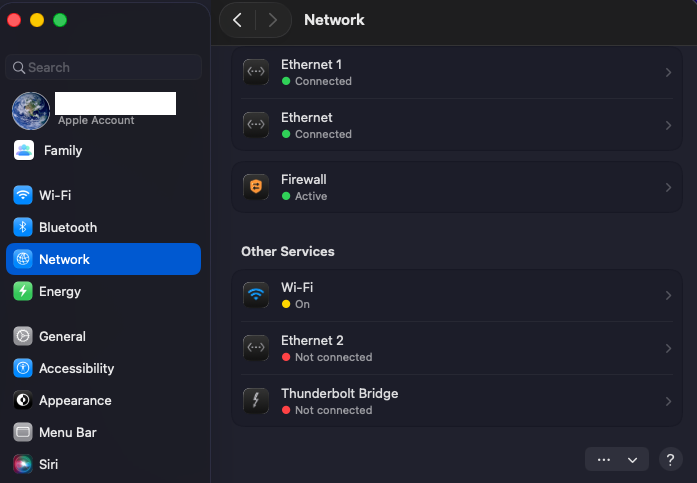Close the window with the red button

point(14,20)
